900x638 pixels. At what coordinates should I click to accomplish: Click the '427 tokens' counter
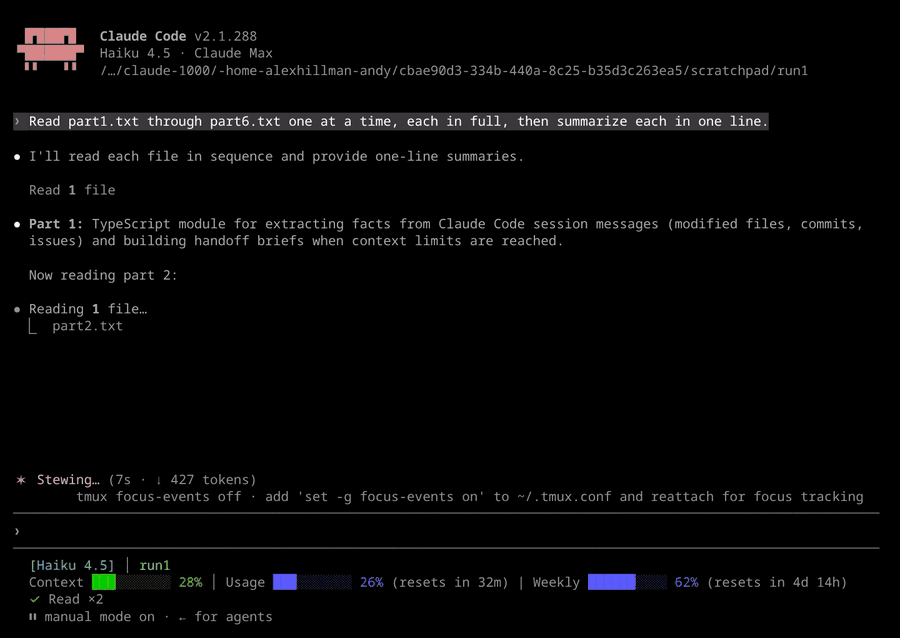click(209, 480)
